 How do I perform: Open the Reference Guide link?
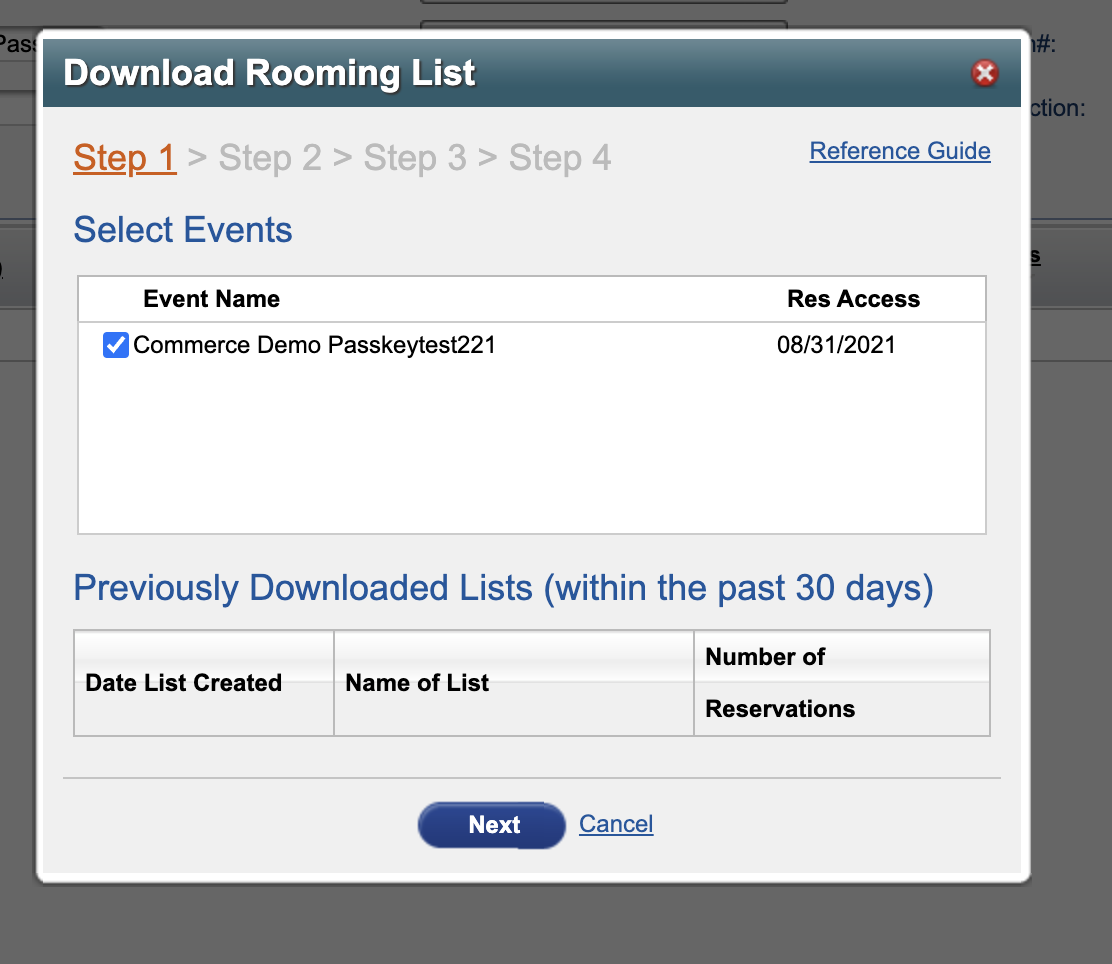pos(900,151)
